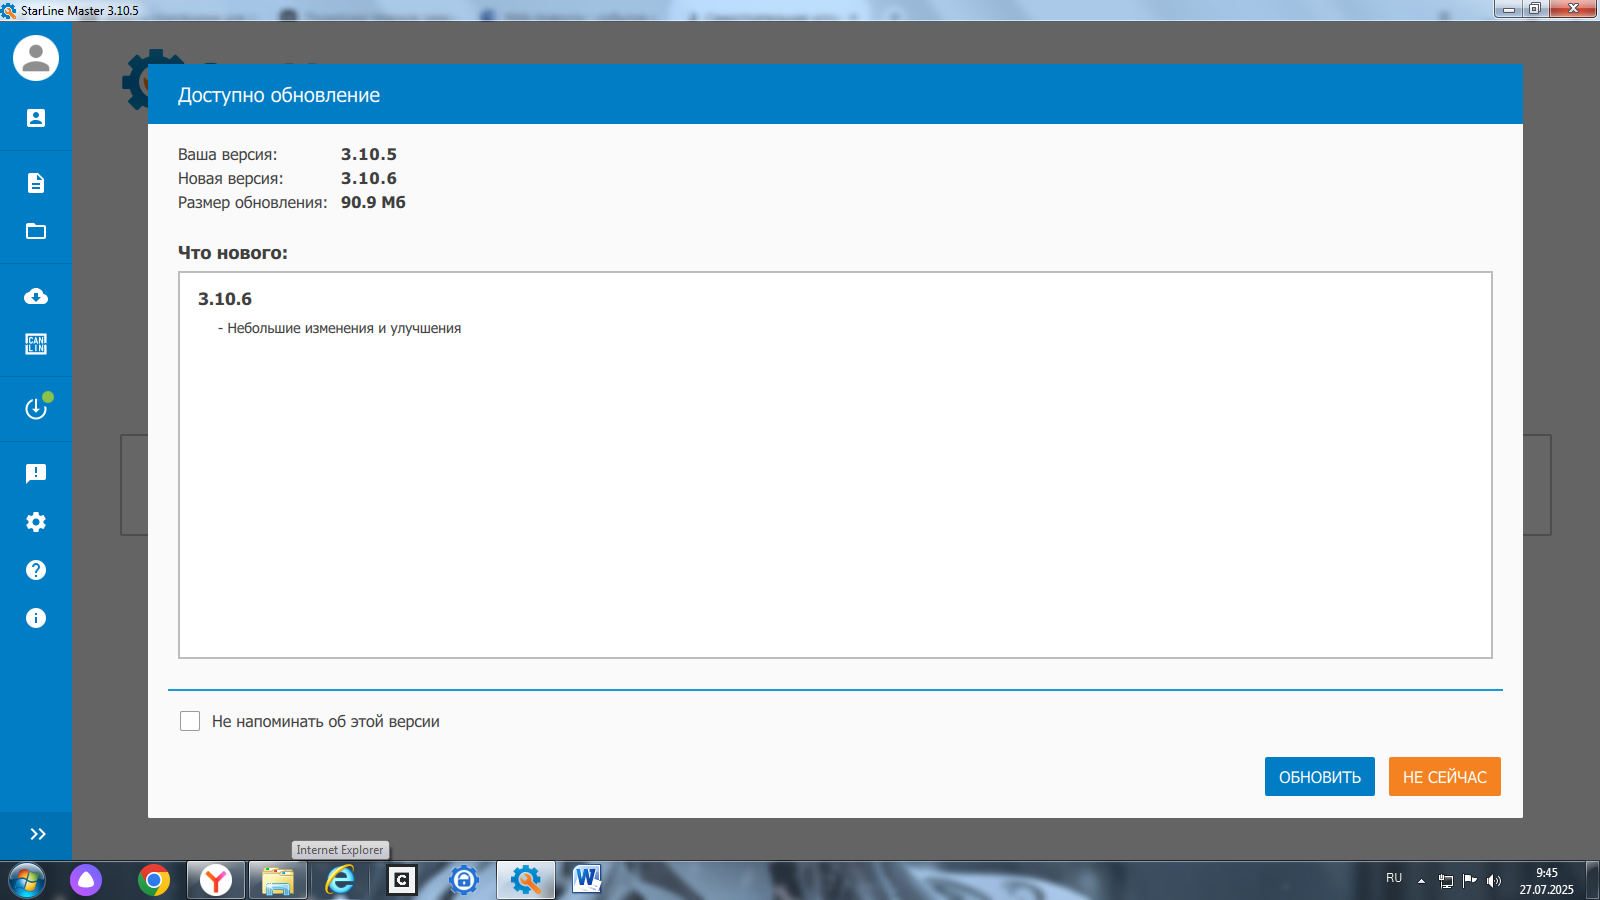Open Windows Explorer folder in taskbar
Viewport: 1600px width, 900px height.
277,880
